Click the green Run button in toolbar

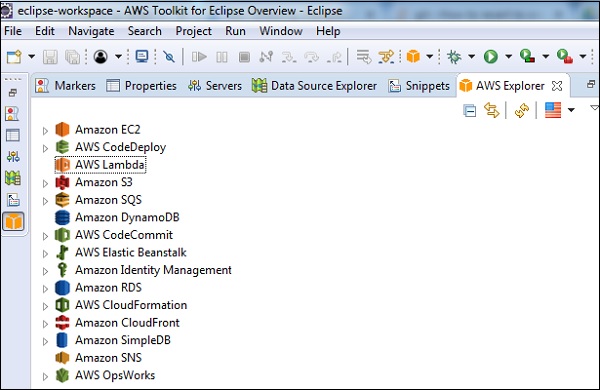[x=491, y=57]
